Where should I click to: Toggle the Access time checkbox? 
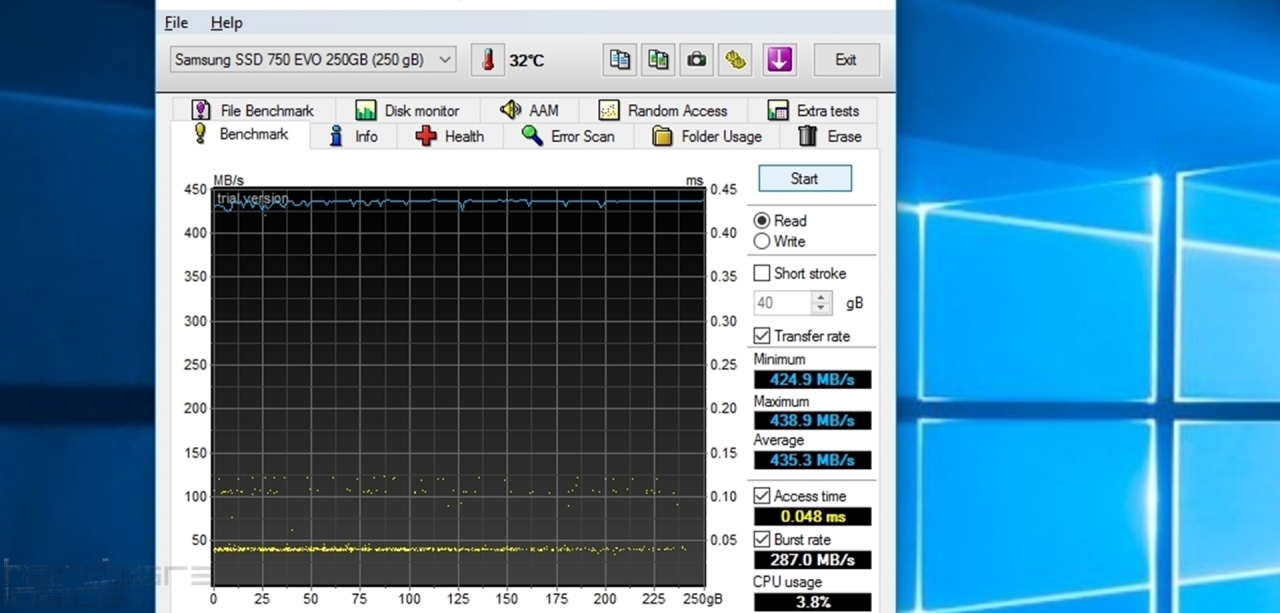coord(762,496)
